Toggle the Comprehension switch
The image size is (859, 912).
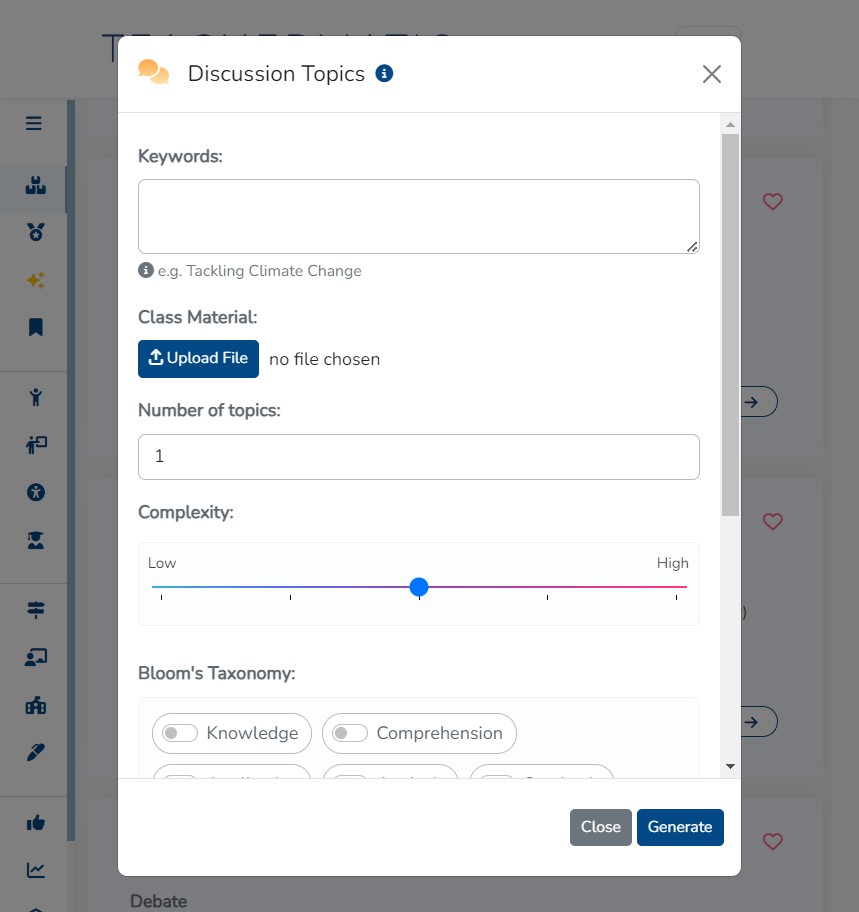[350, 733]
